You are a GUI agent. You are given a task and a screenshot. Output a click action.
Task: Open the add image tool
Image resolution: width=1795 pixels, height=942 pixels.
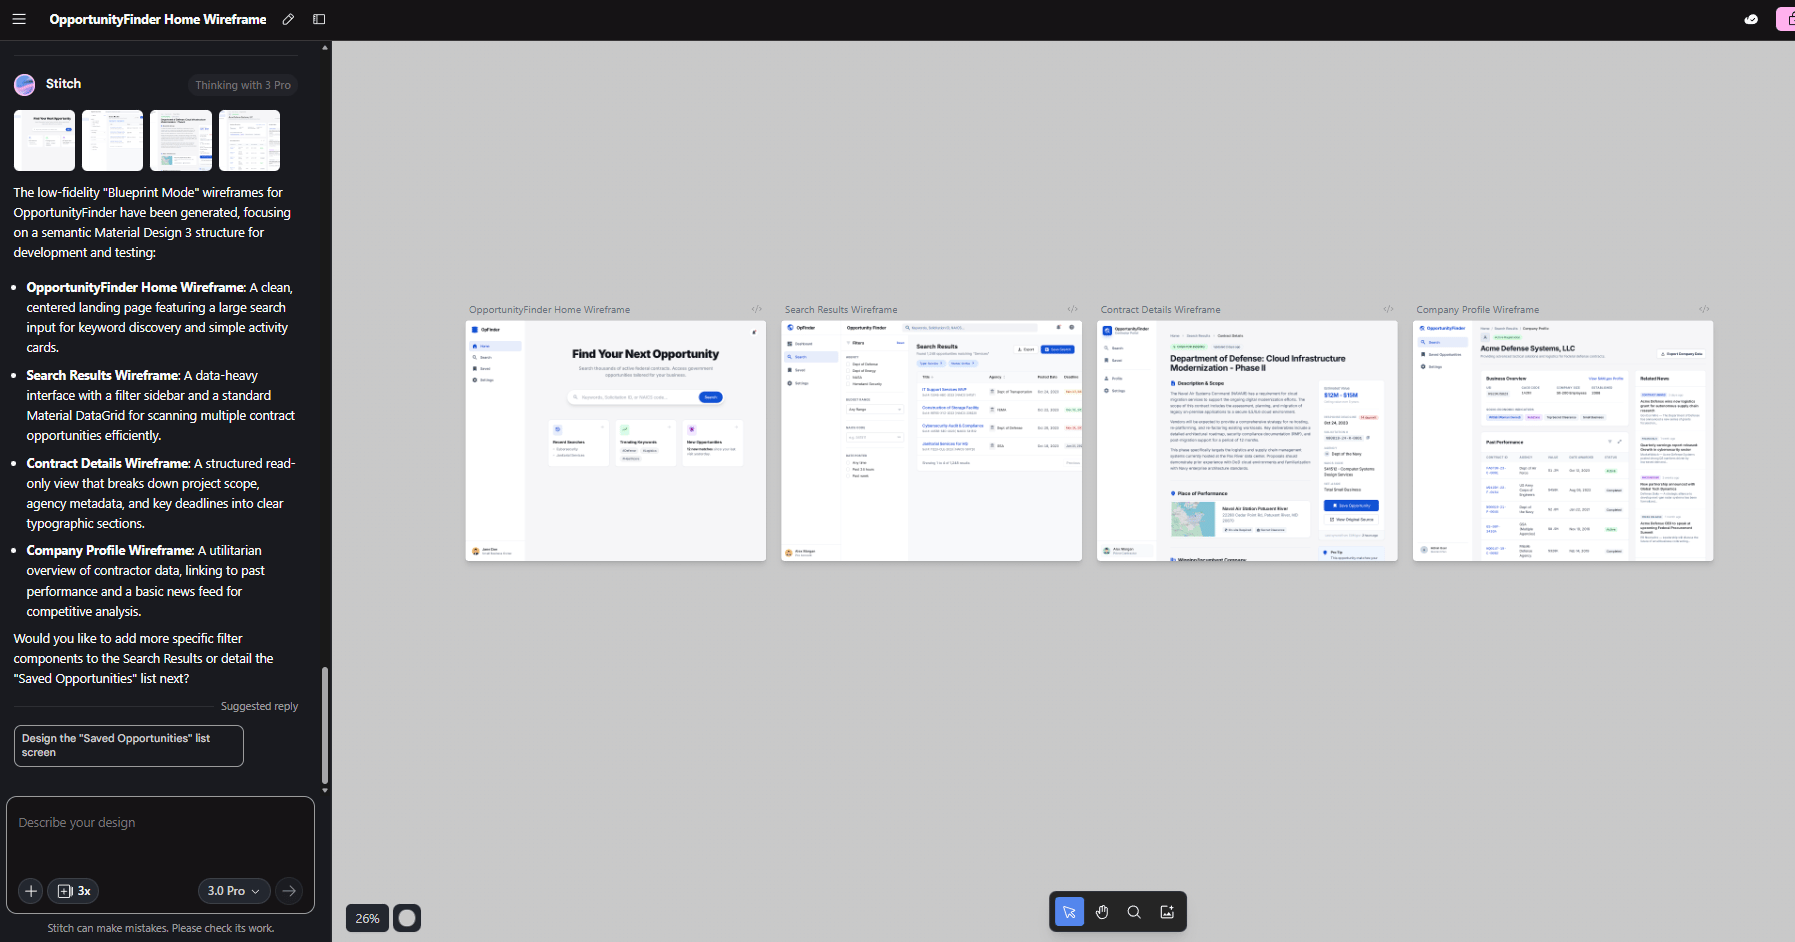click(1166, 911)
